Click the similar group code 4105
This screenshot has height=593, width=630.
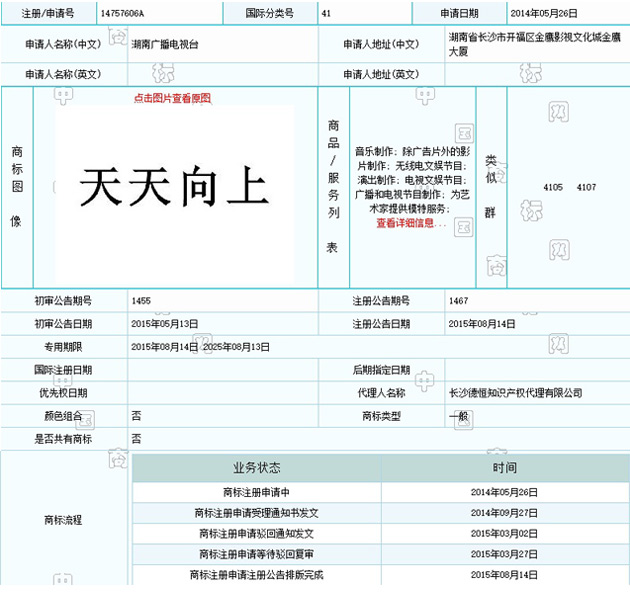click(553, 187)
